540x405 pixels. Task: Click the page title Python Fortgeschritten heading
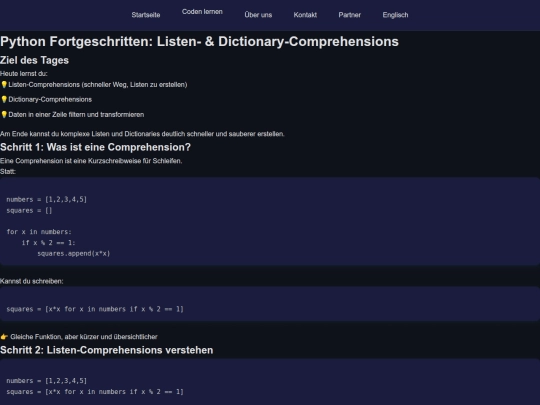click(199, 41)
